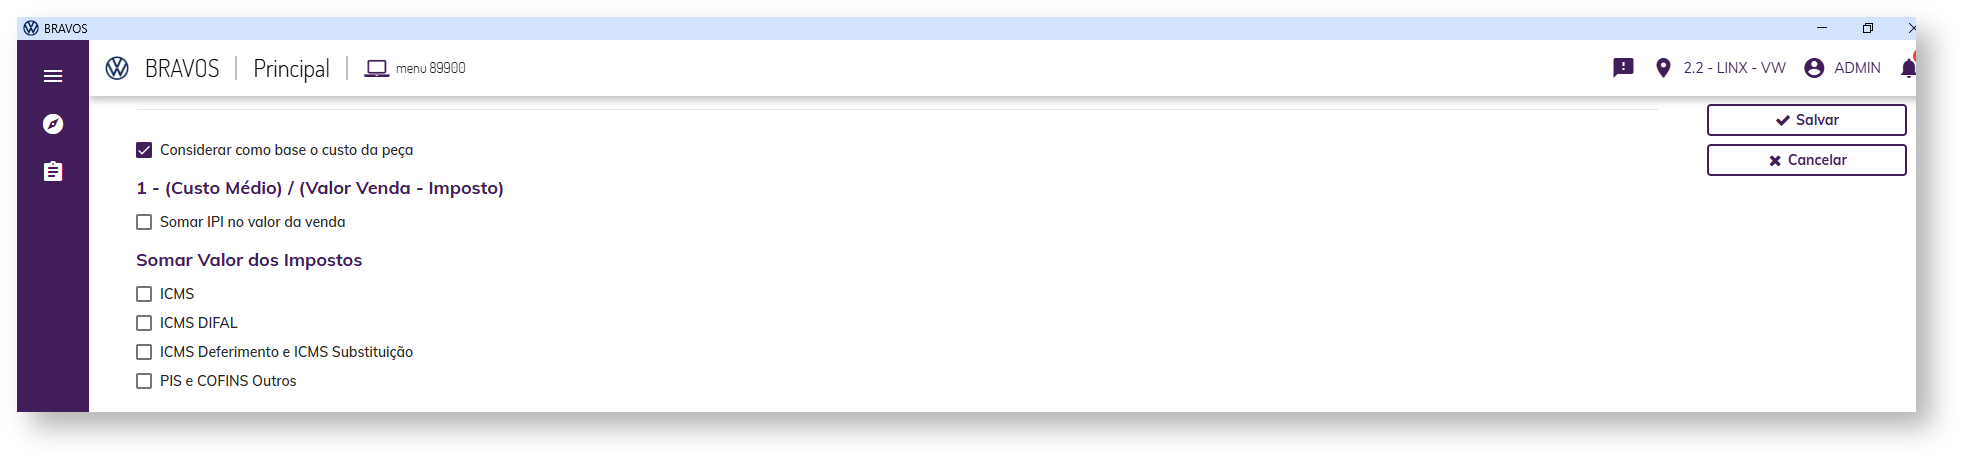Open the notifications bell

(1907, 68)
